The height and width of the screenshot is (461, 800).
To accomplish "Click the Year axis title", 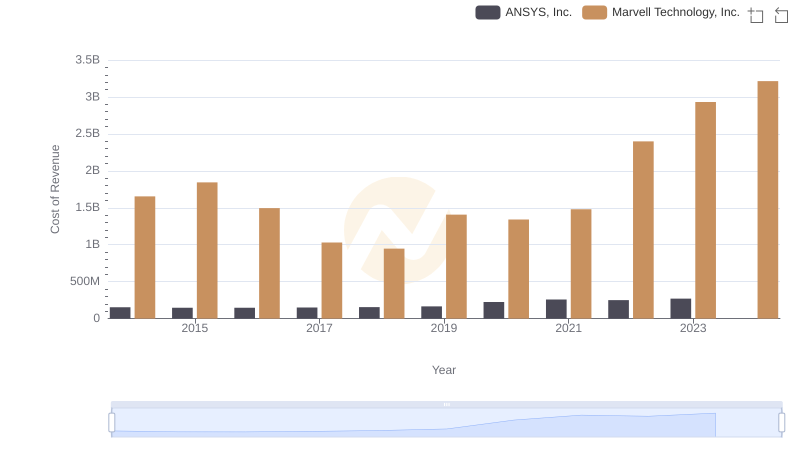I will [x=444, y=370].
